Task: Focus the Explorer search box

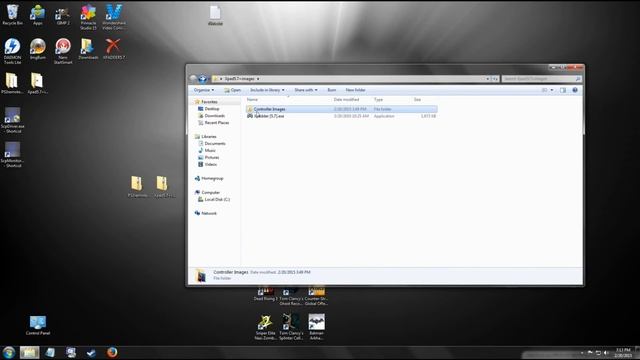Action: [x=541, y=79]
